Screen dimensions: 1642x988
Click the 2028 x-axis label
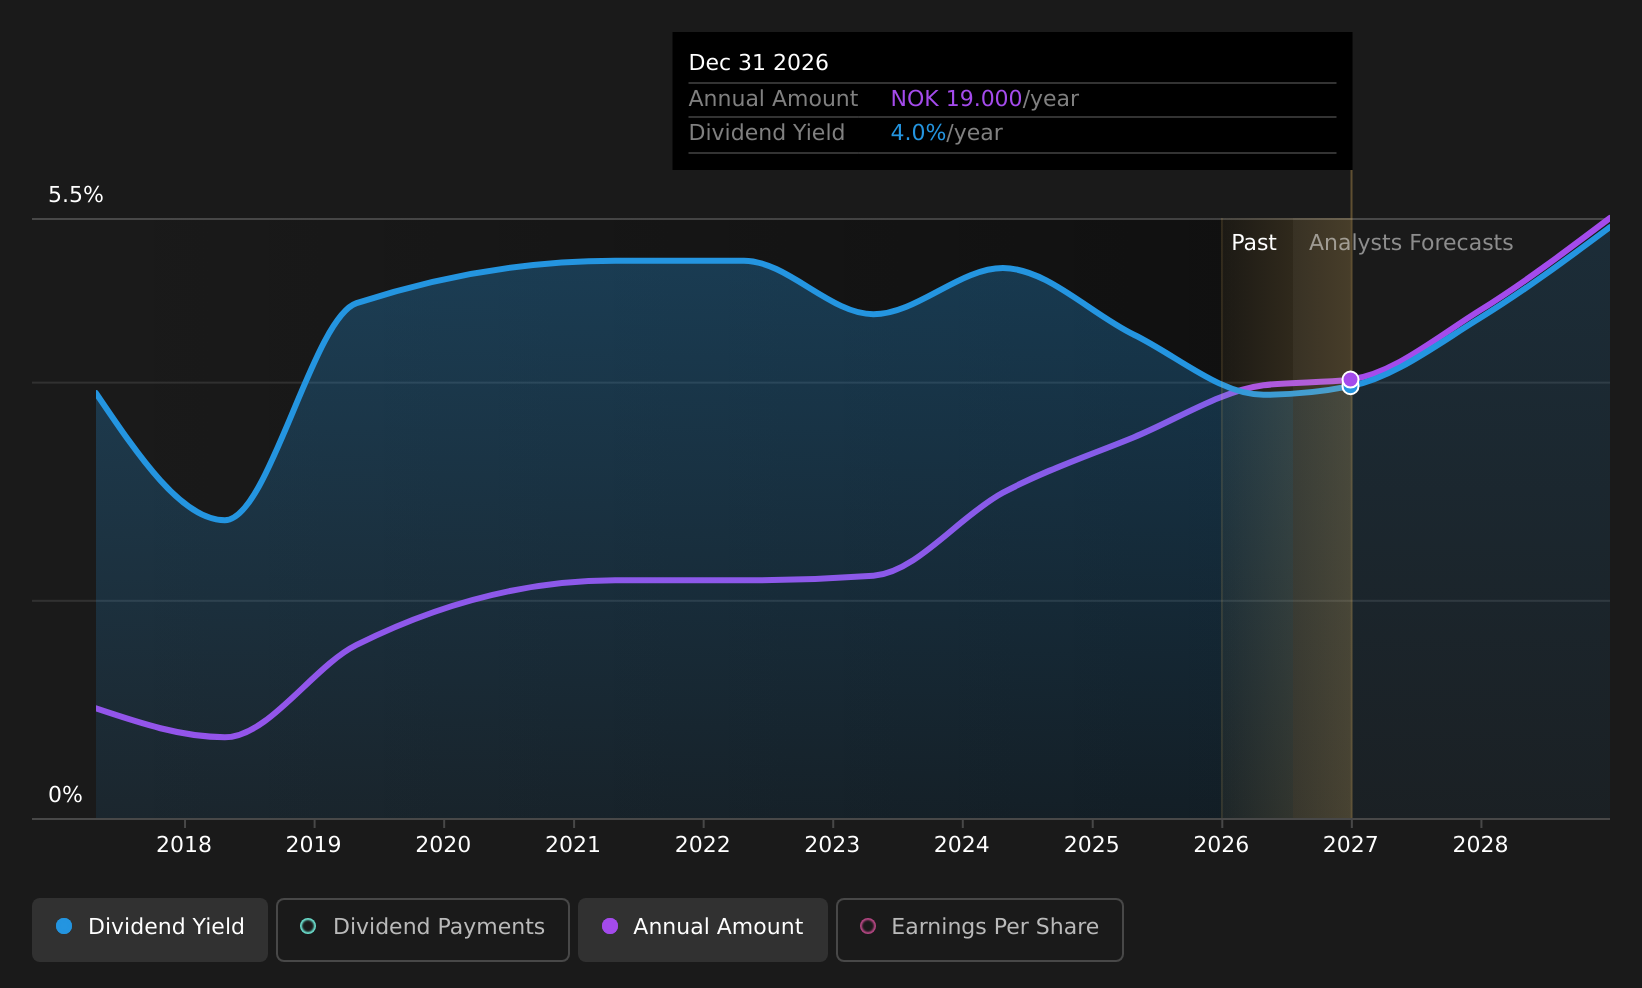1480,845
